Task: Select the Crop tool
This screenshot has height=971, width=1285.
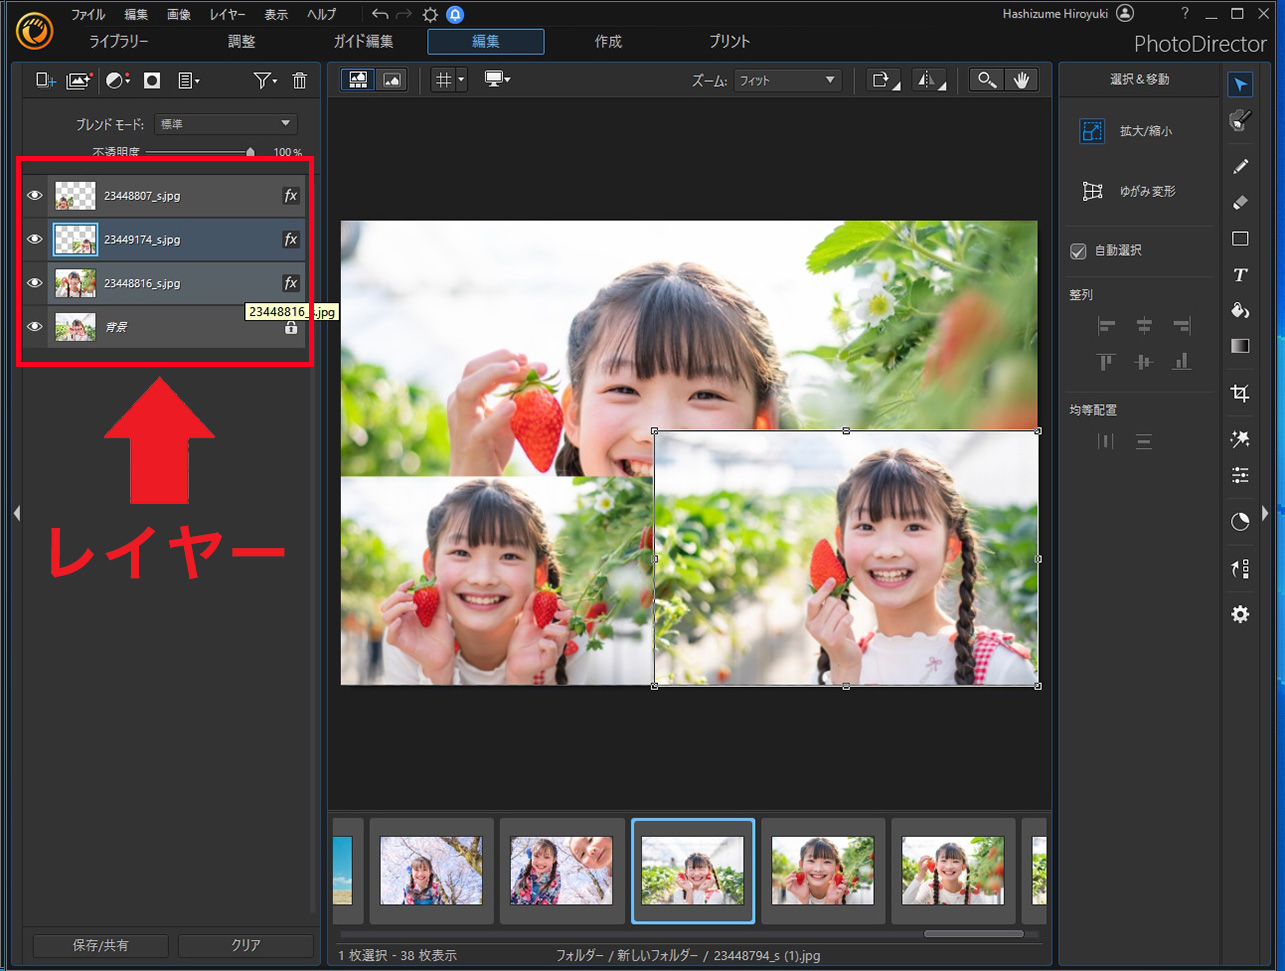Action: (x=1240, y=393)
